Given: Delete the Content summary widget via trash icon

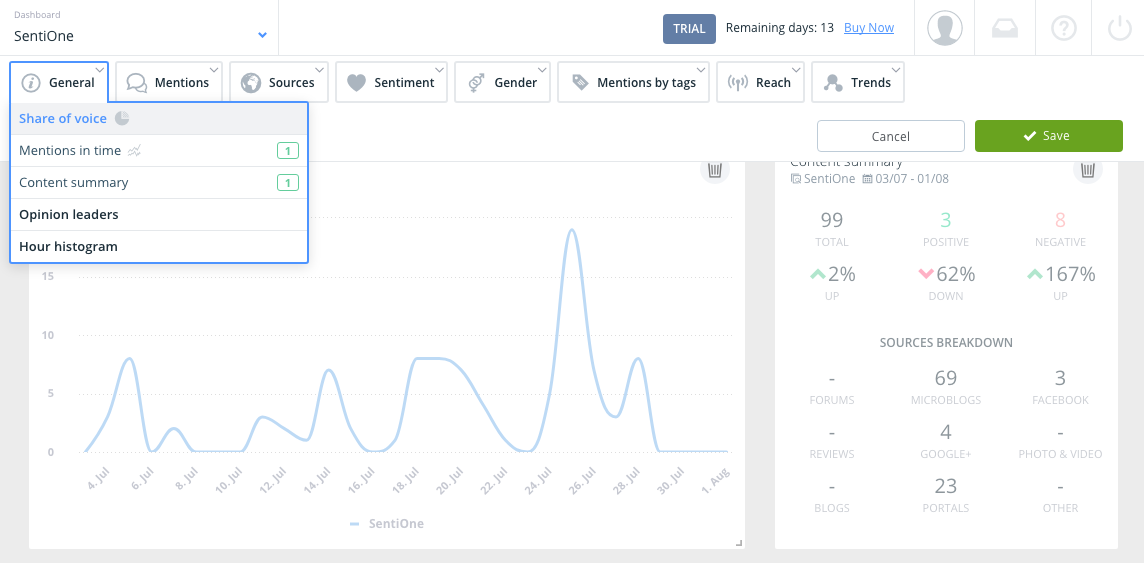Looking at the screenshot, I should point(1087,170).
